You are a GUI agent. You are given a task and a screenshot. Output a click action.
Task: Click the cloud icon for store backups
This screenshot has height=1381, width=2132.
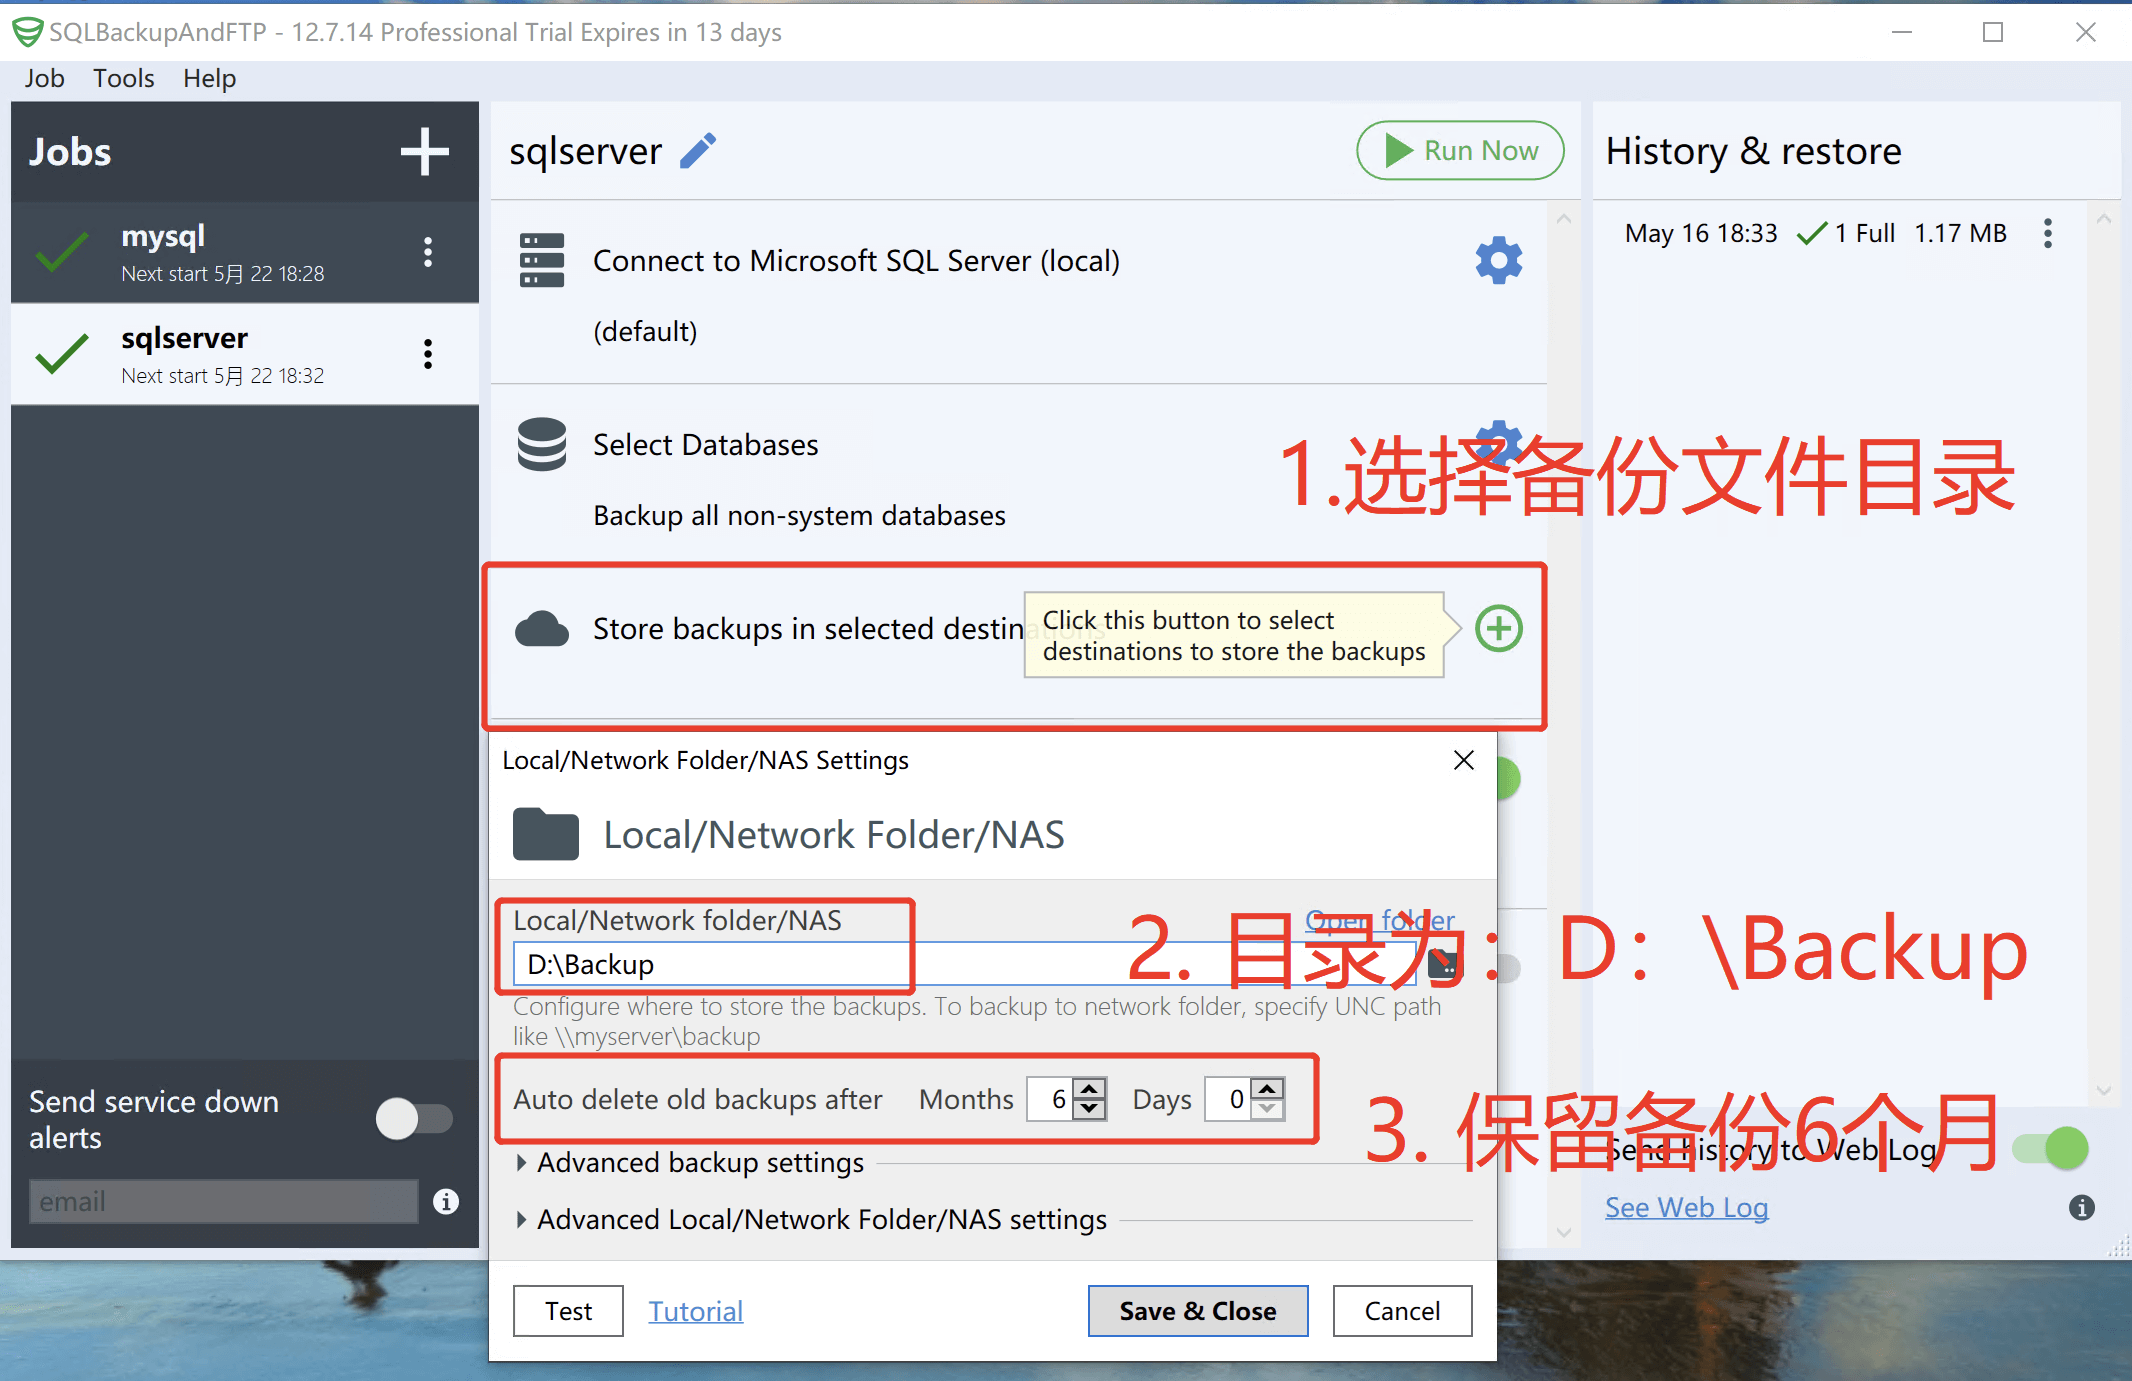coord(542,629)
